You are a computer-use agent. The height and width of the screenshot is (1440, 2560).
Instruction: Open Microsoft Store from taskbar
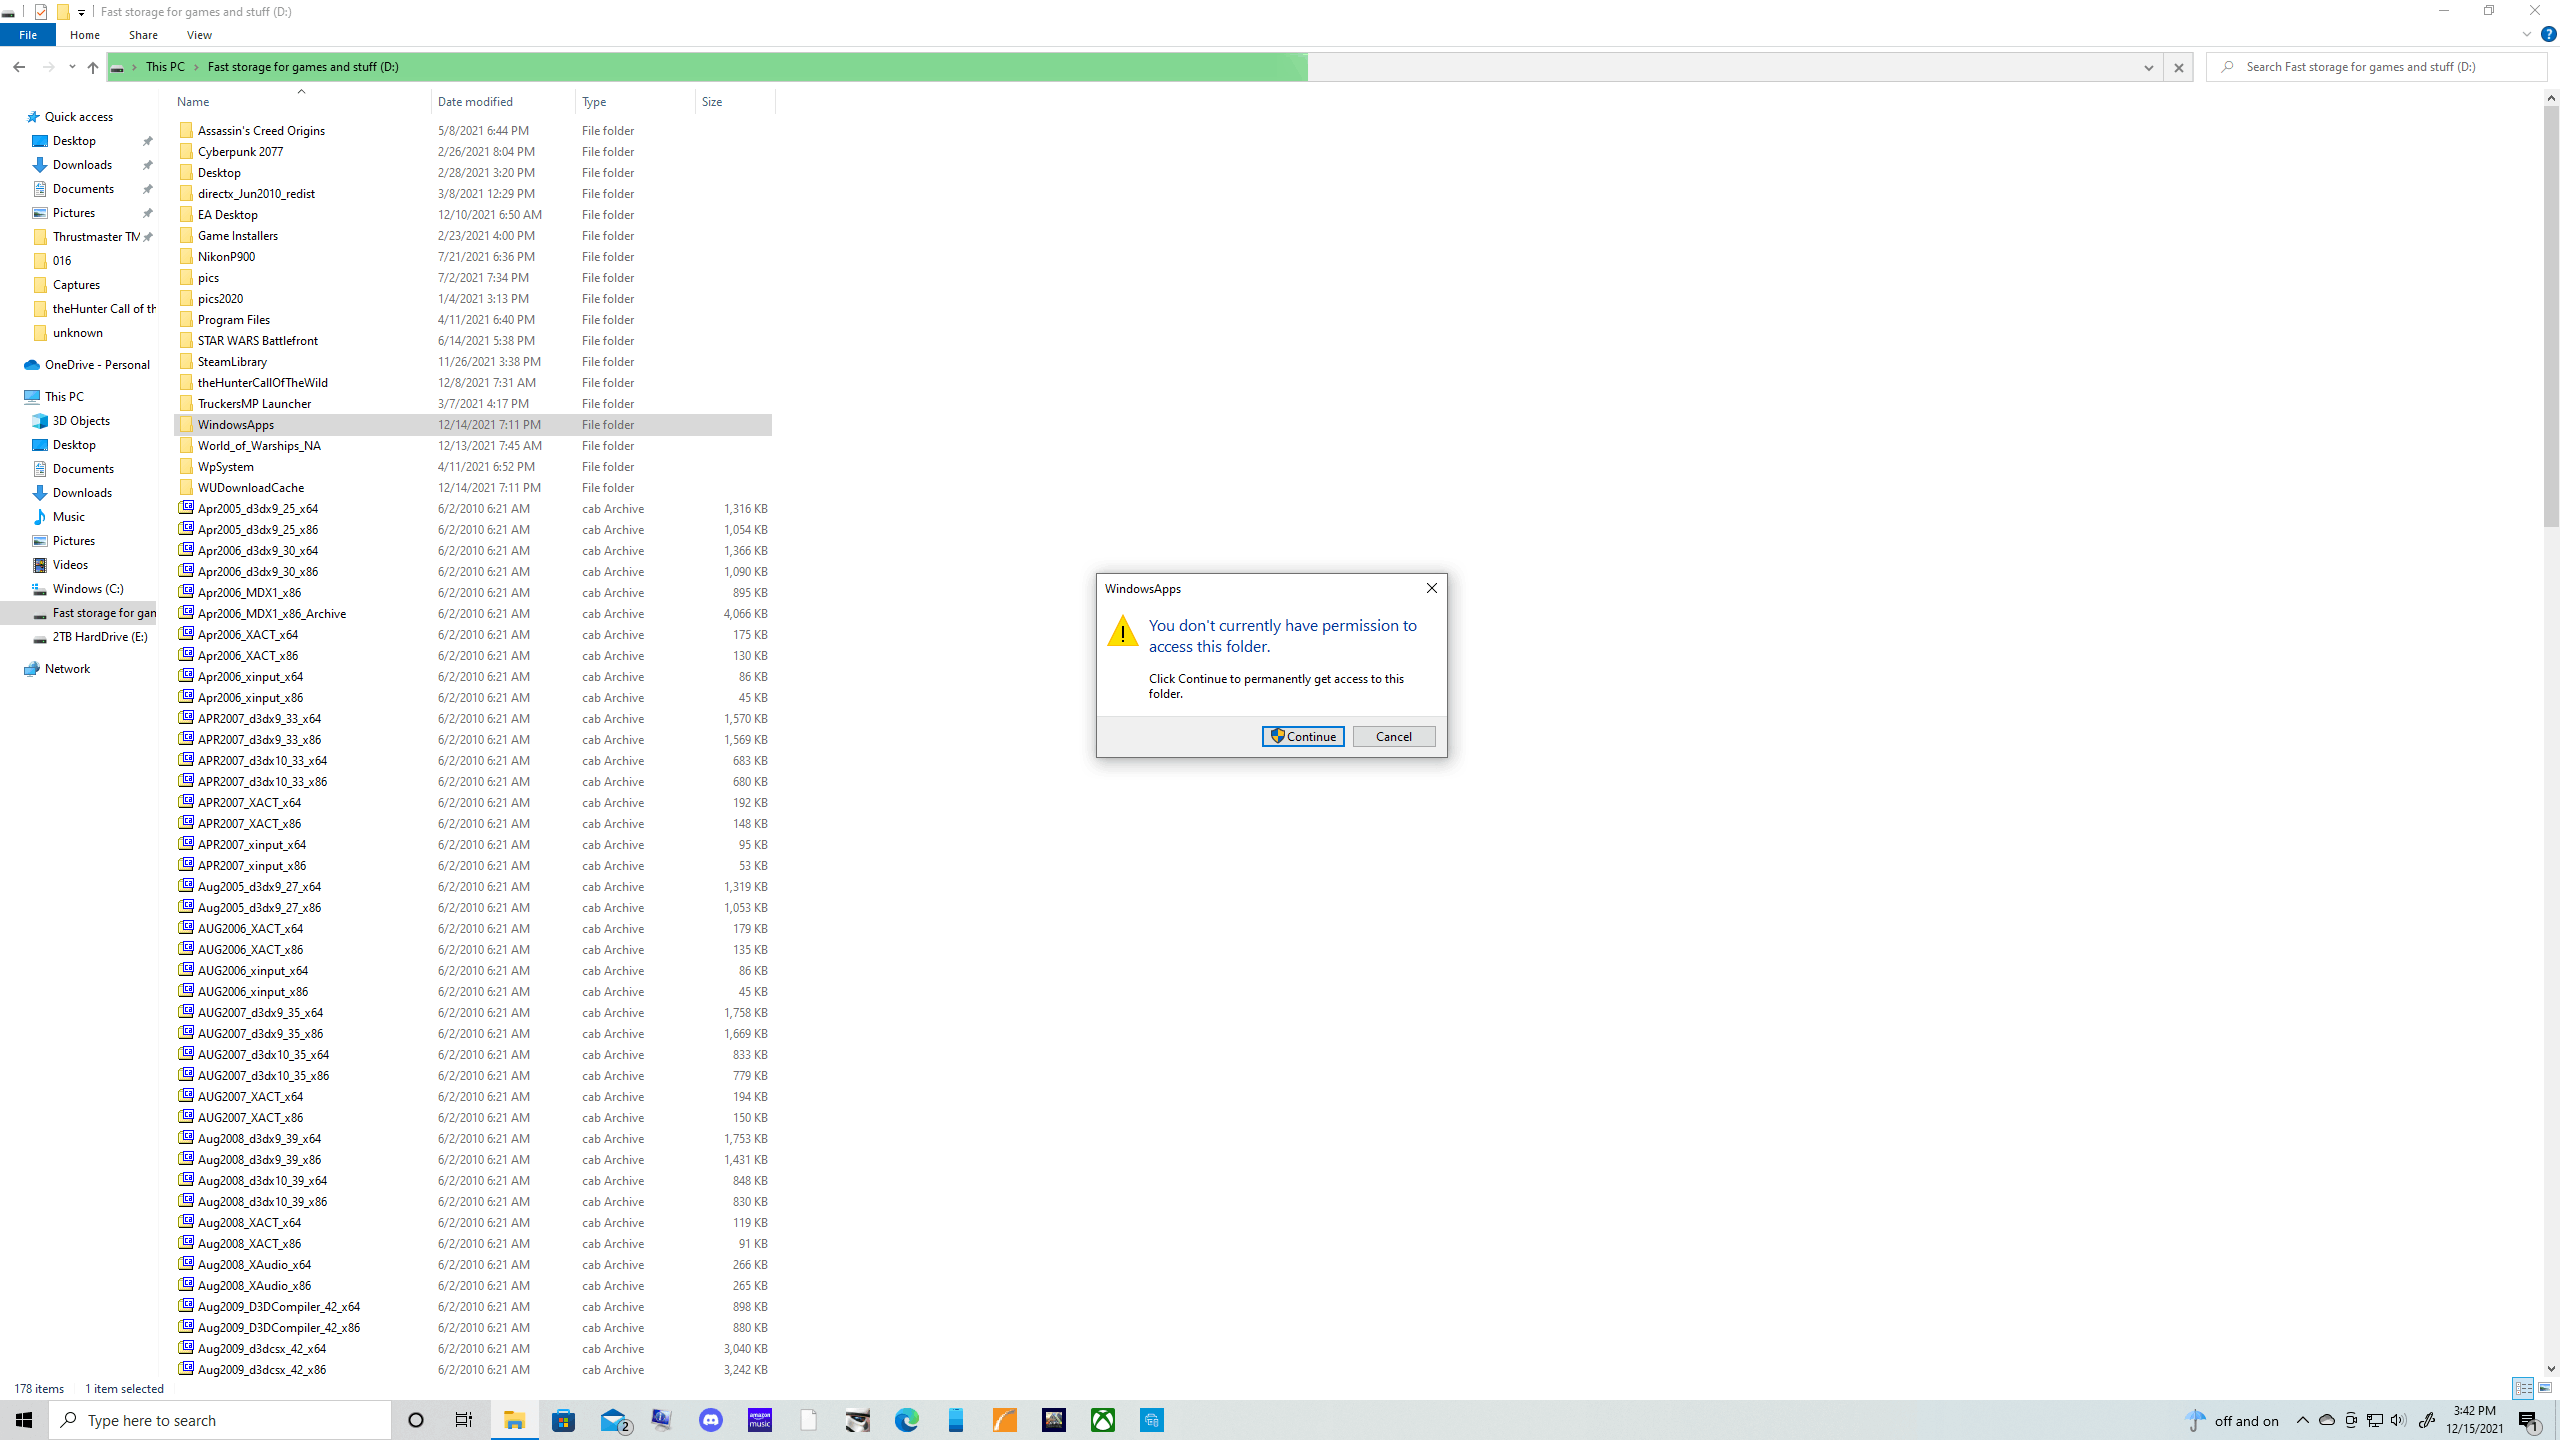(x=564, y=1420)
